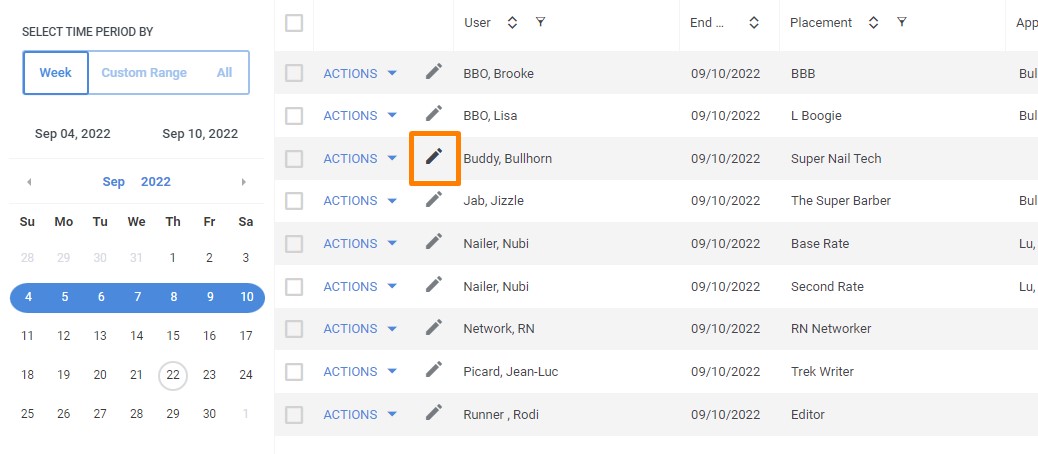
Task: Open ACTIONS dropdown for Network, RN
Action: point(360,329)
